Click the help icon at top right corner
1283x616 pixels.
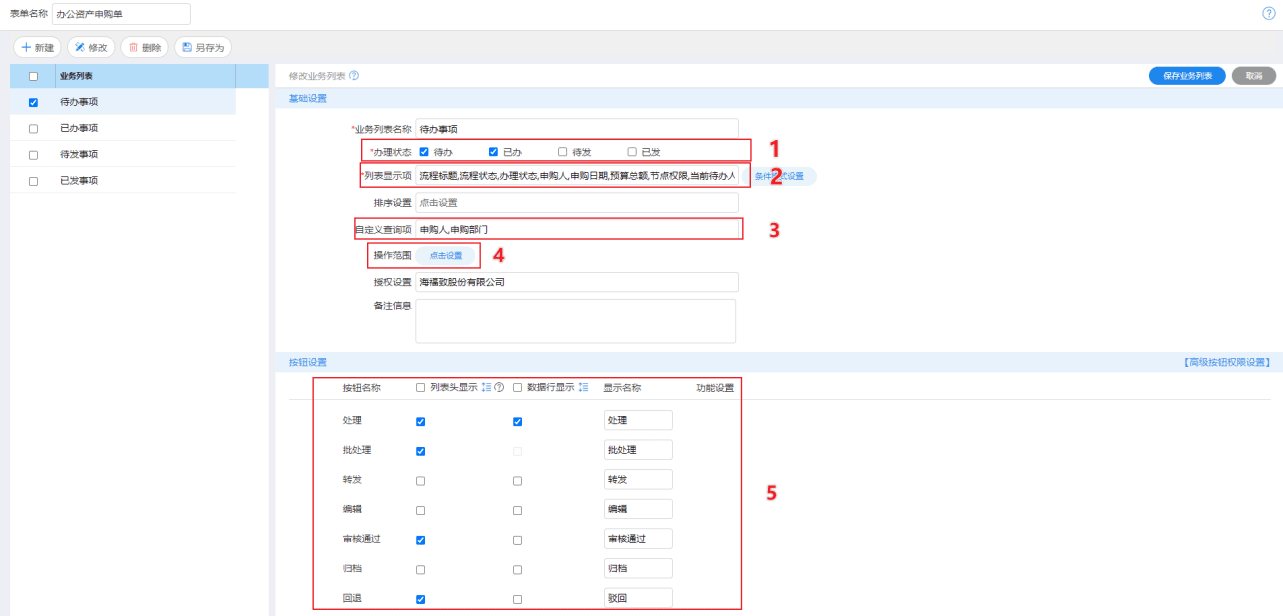coord(1269,13)
